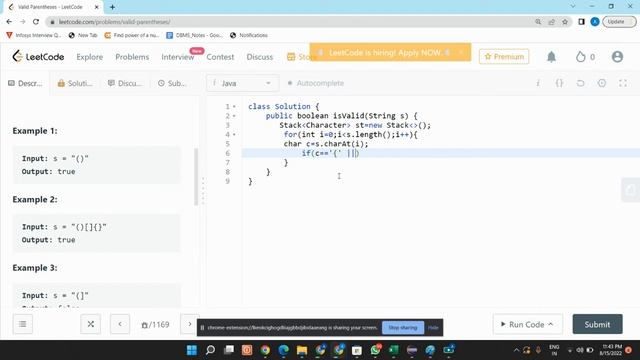
Task: Collapse line 4 for-loop fold arrow
Action: [234, 135]
